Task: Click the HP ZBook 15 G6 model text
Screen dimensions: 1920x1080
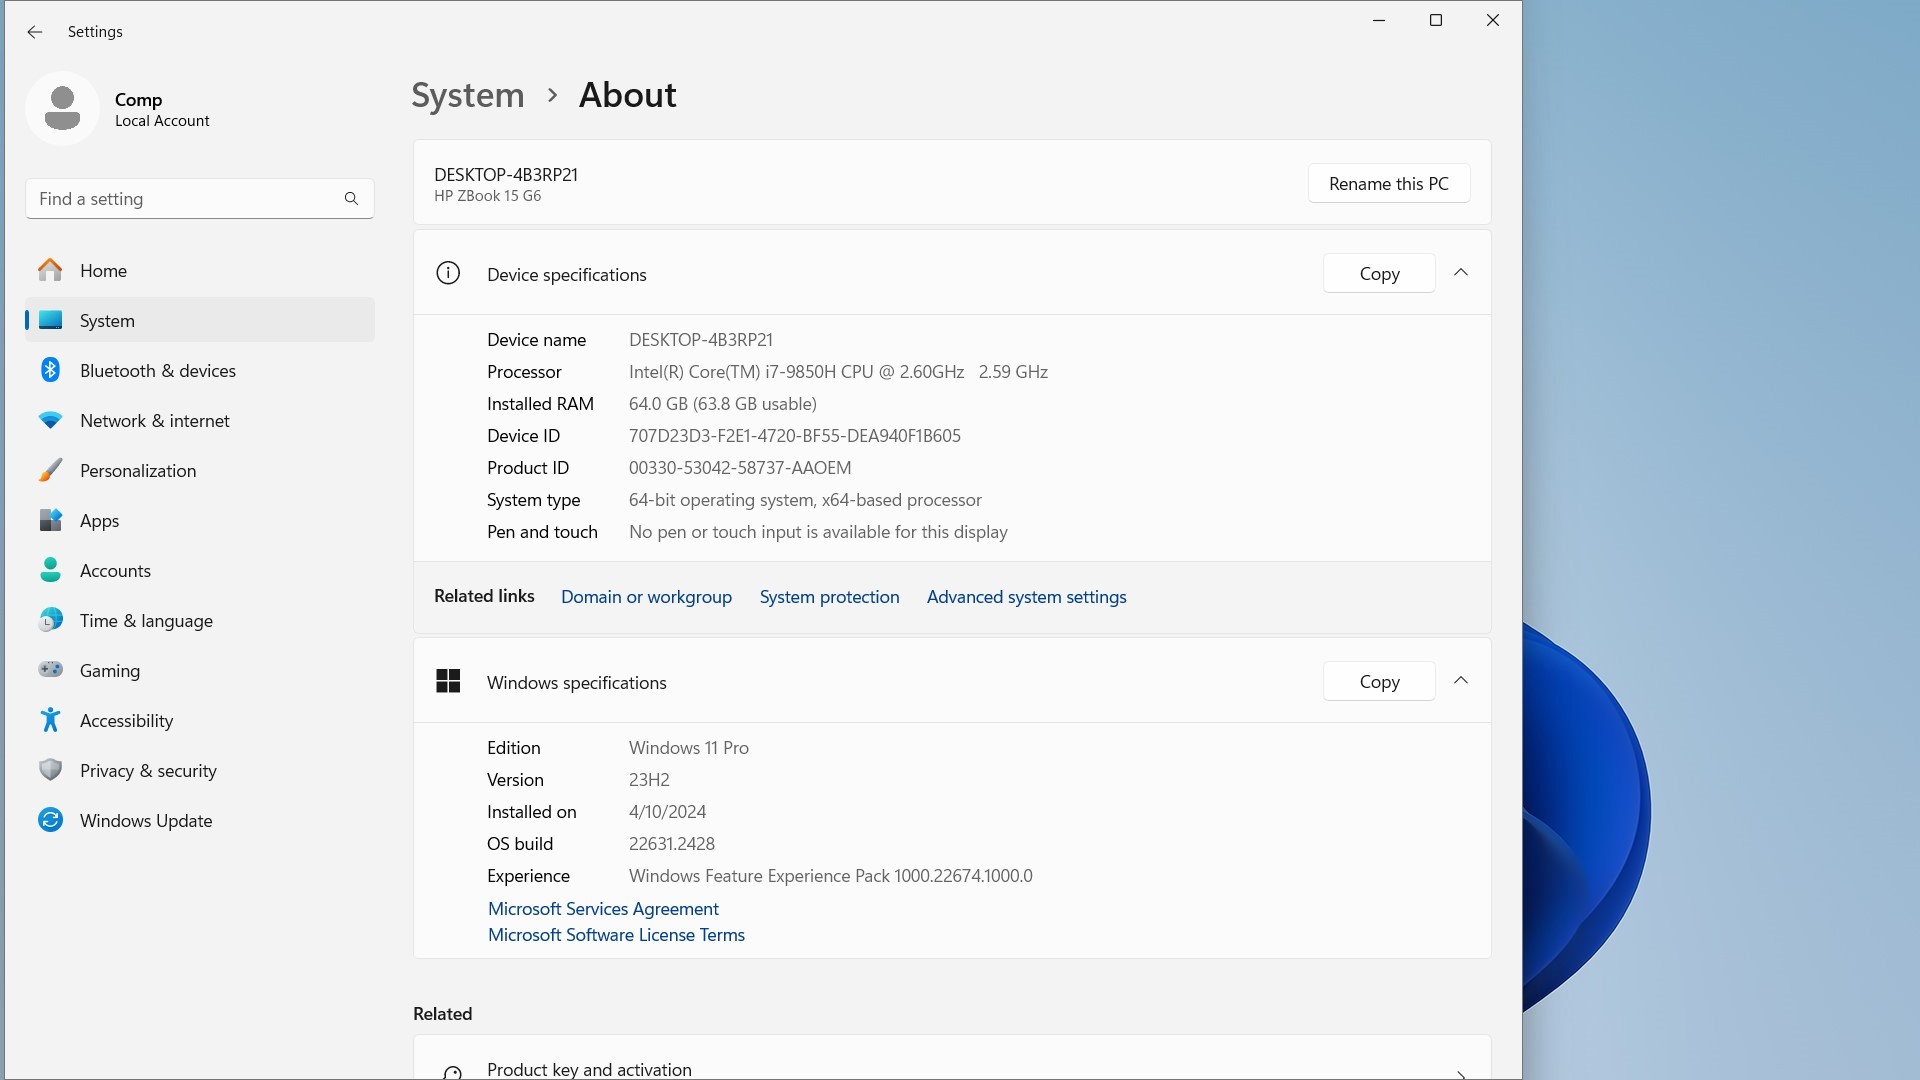Action: pyautogui.click(x=487, y=196)
